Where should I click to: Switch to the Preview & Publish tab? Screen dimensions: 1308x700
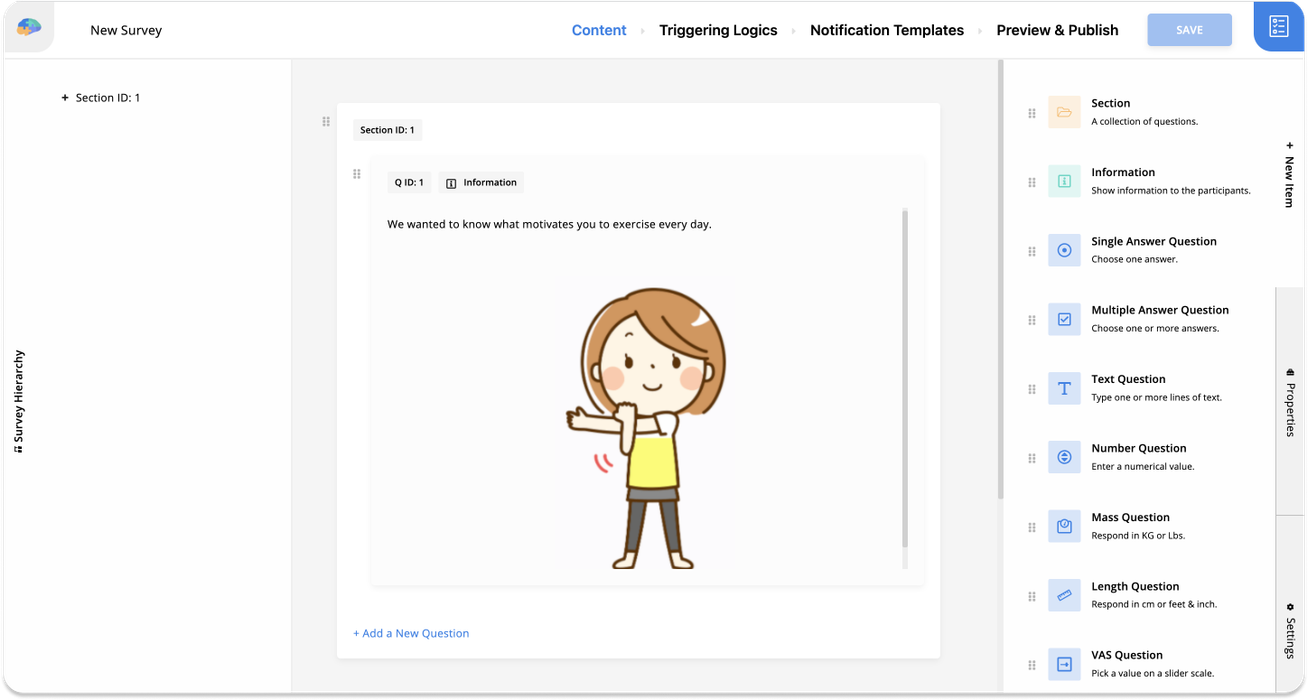coord(1057,30)
